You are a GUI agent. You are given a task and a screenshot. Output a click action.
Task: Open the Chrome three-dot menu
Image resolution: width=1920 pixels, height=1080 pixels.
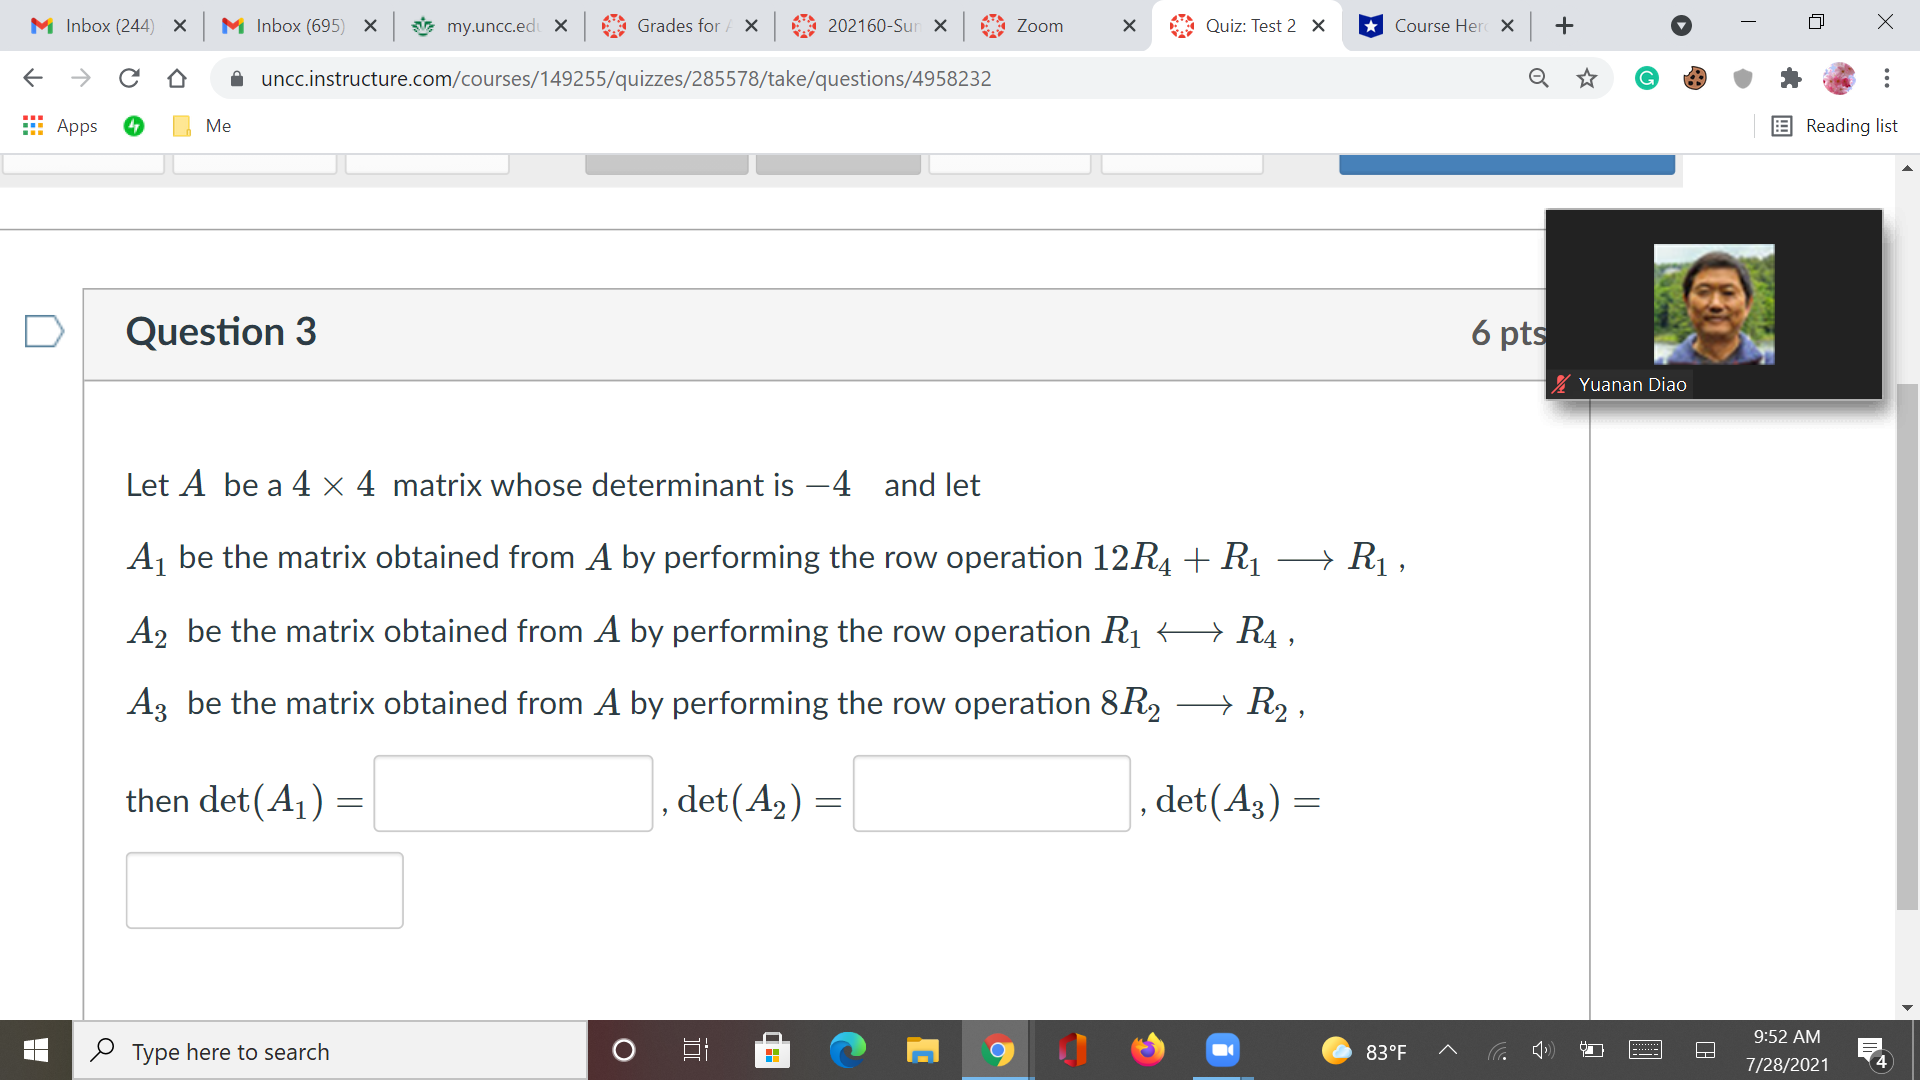click(1887, 78)
